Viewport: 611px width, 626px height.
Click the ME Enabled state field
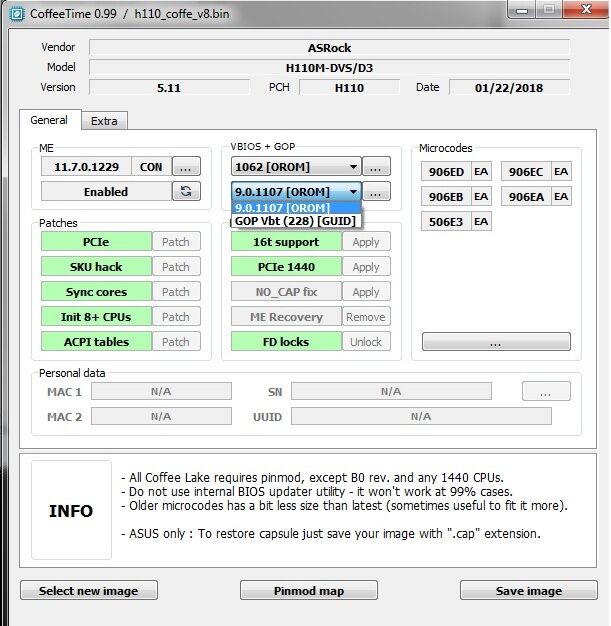[x=106, y=192]
